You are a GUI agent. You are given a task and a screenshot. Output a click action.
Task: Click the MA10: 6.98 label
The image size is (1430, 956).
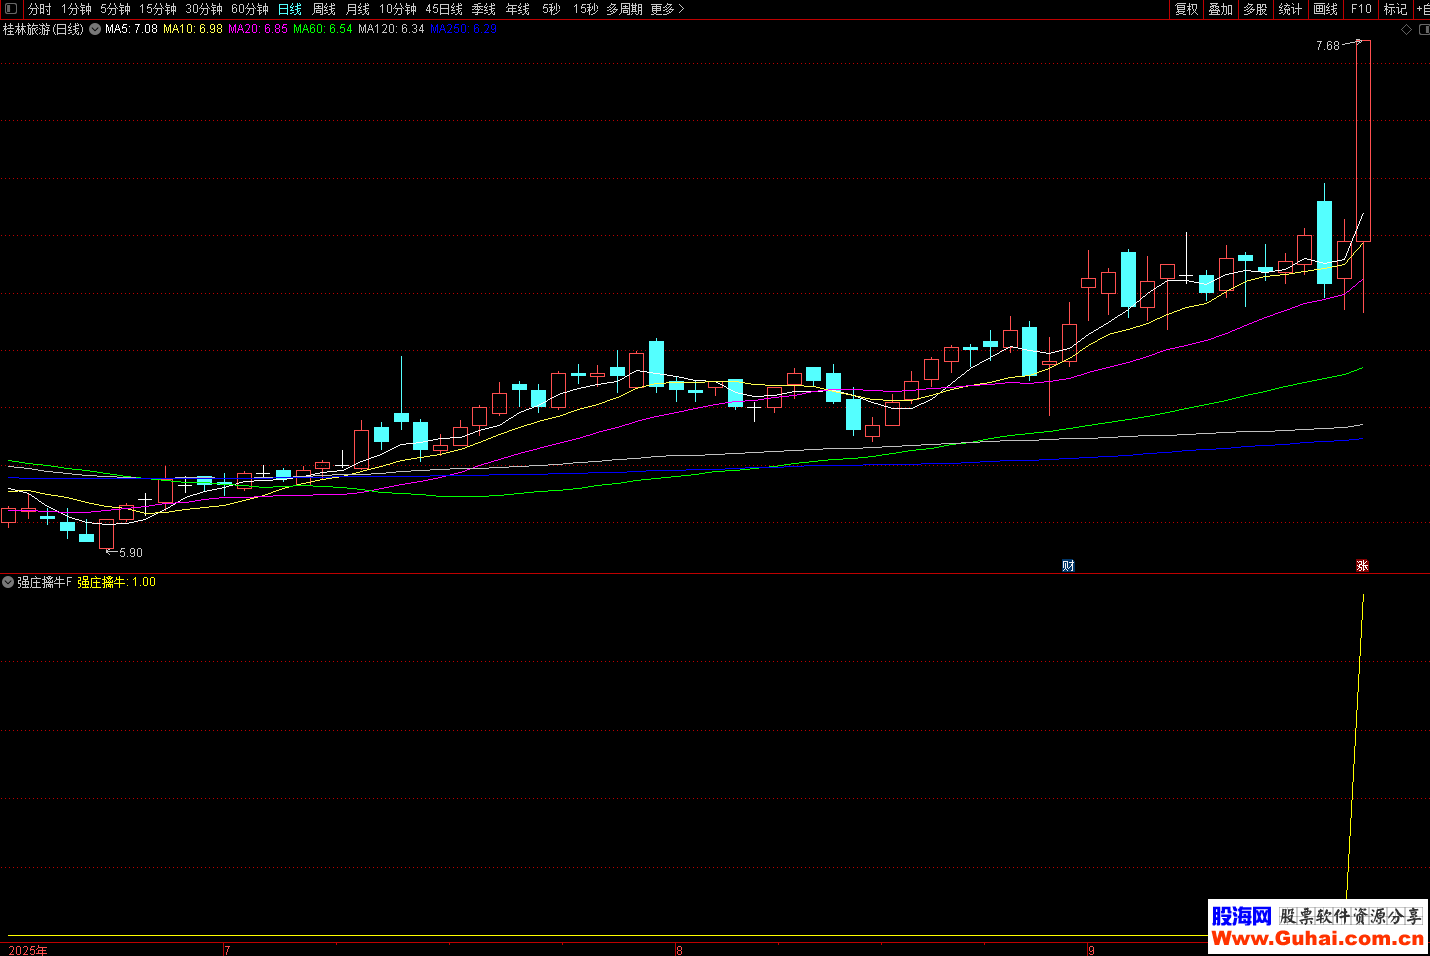193,29
